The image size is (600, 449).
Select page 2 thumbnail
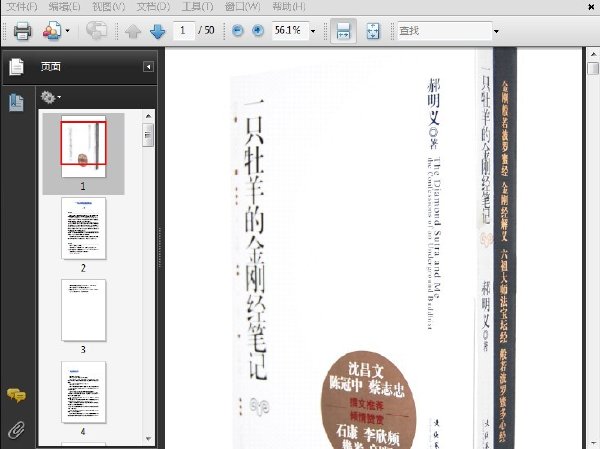click(83, 229)
